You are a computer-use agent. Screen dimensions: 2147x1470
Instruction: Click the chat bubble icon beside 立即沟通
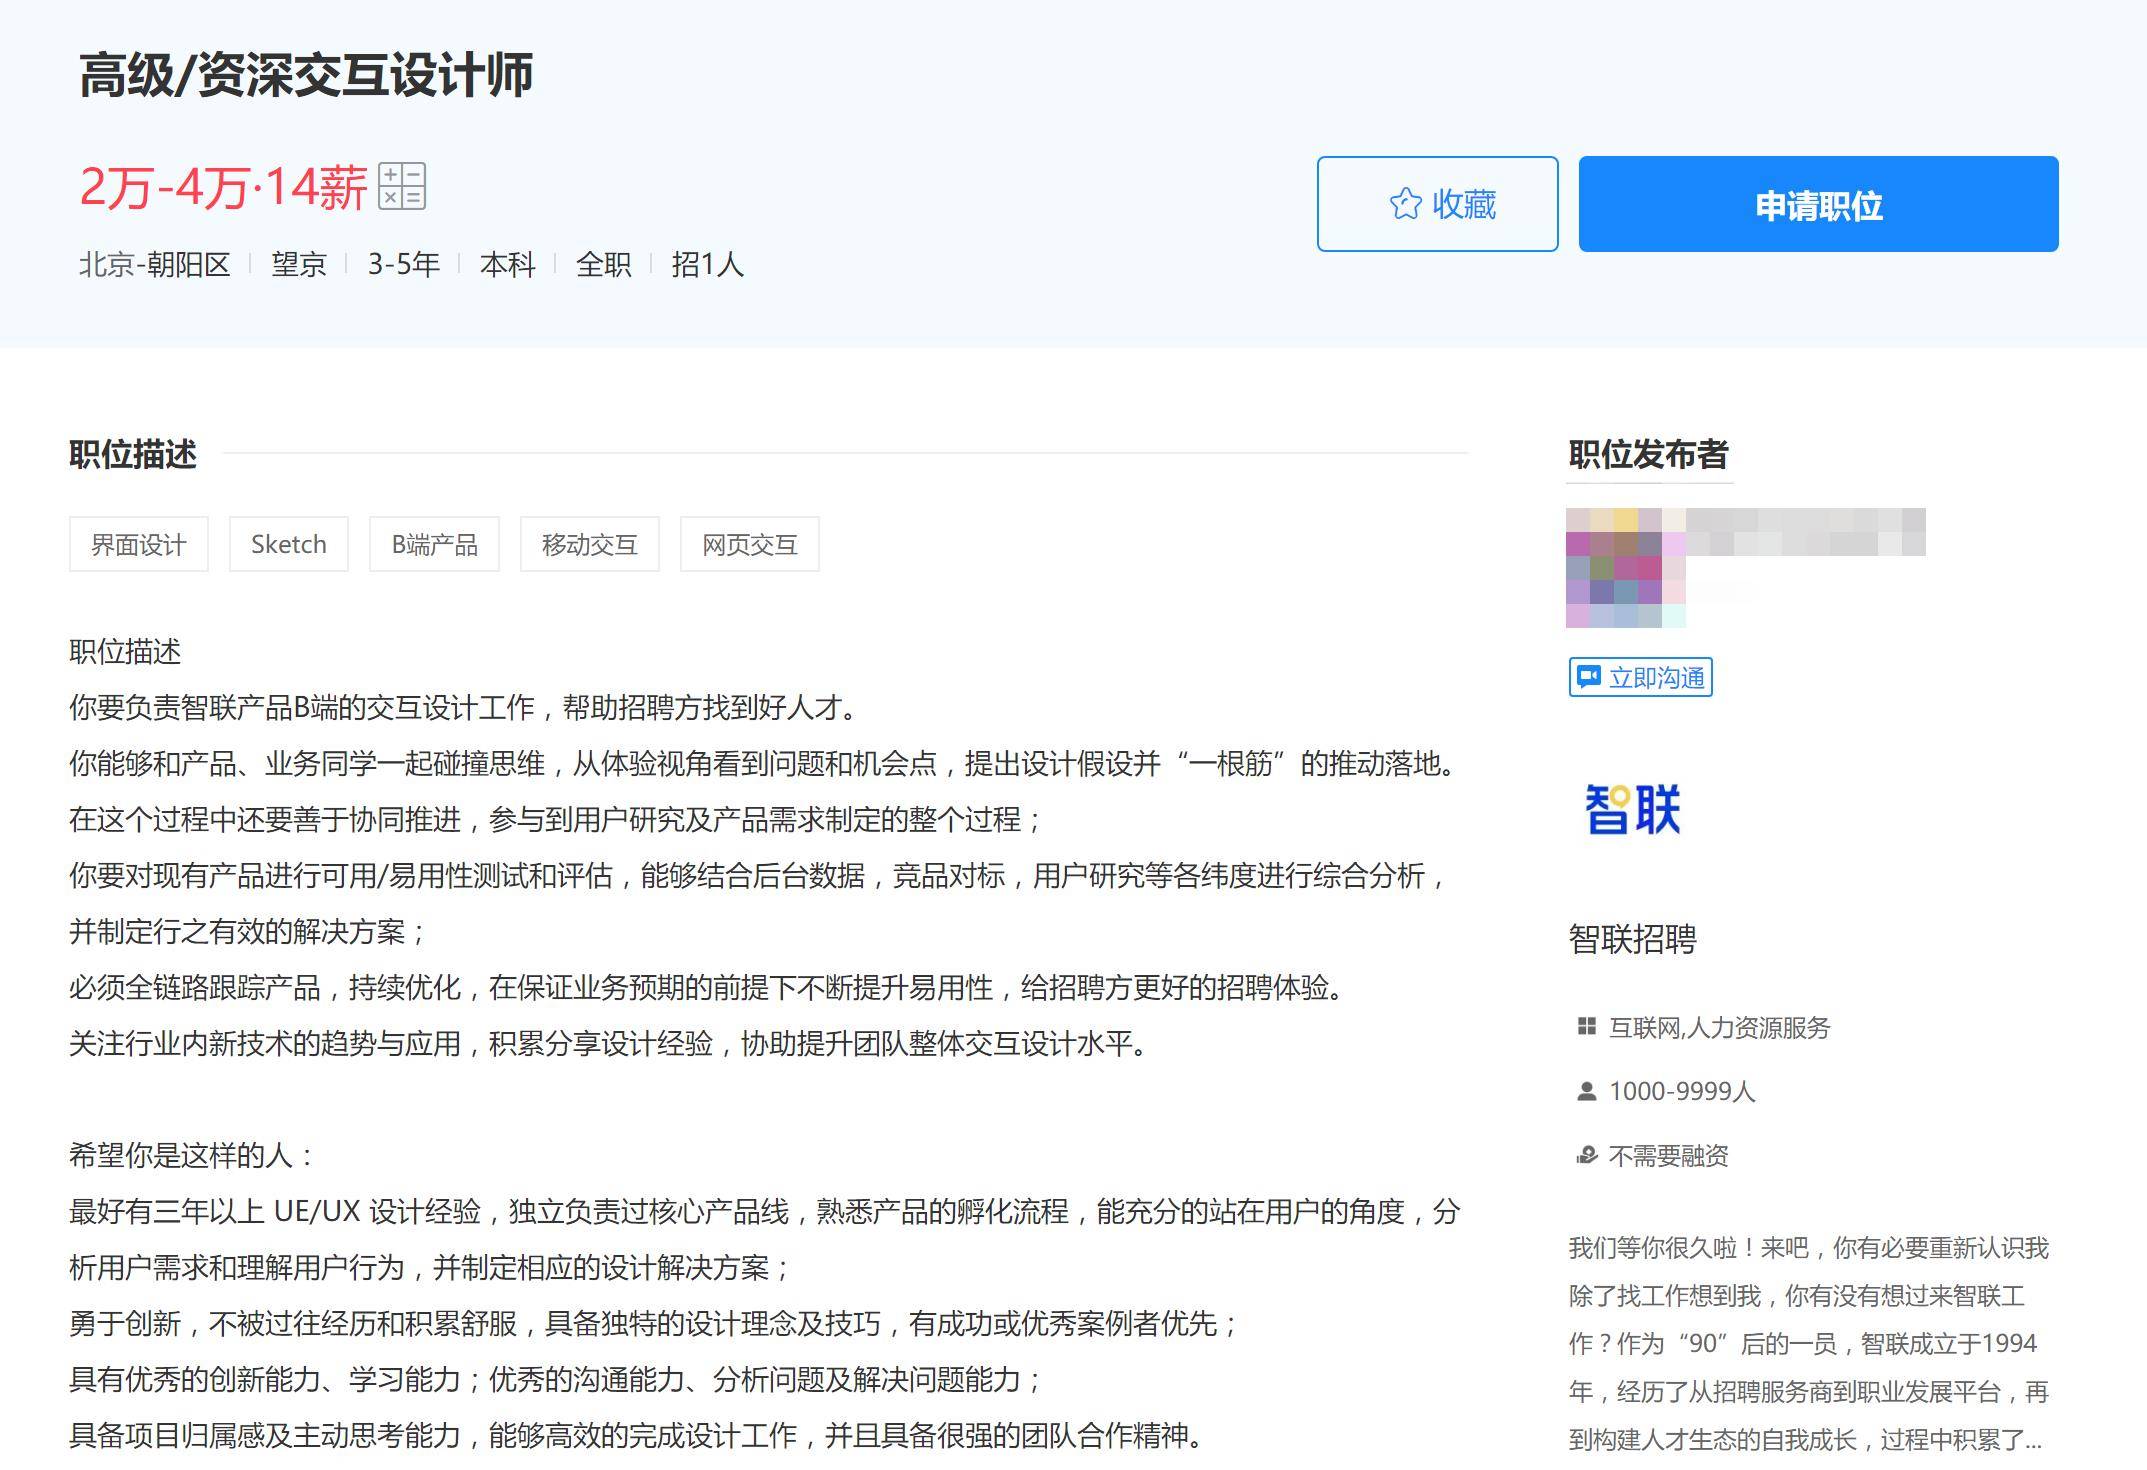tap(1590, 677)
